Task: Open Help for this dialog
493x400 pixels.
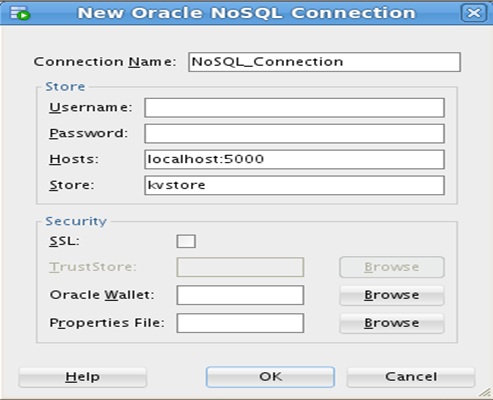Action: point(83,377)
